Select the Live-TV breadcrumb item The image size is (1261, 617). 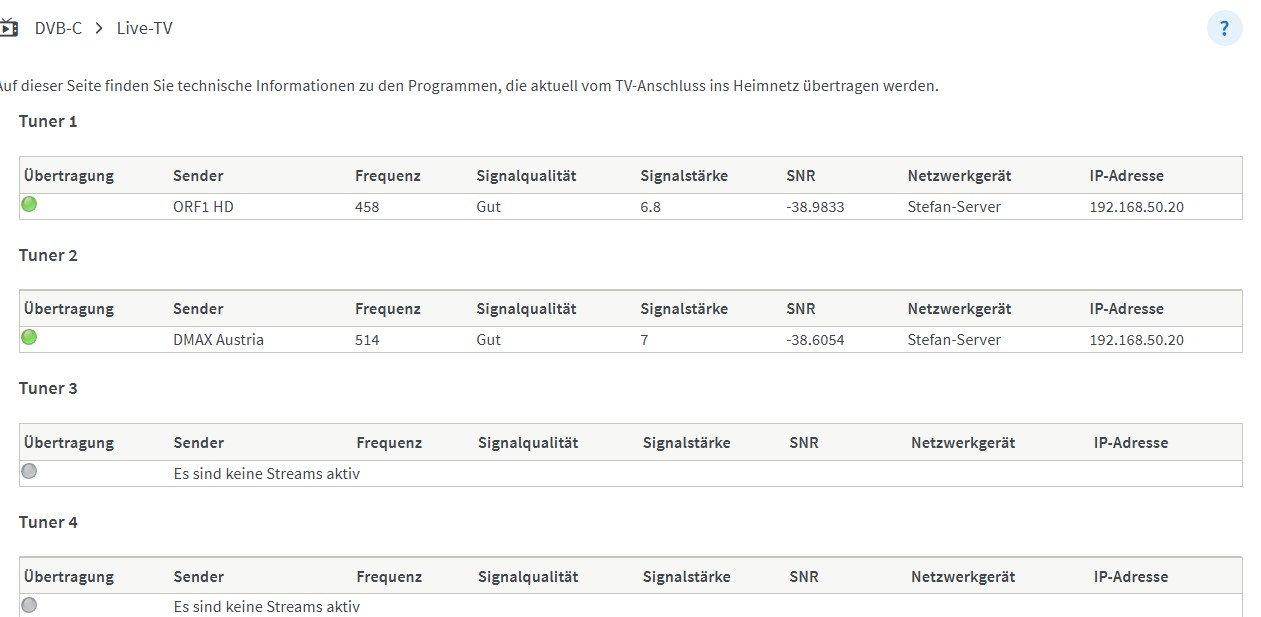(x=144, y=28)
